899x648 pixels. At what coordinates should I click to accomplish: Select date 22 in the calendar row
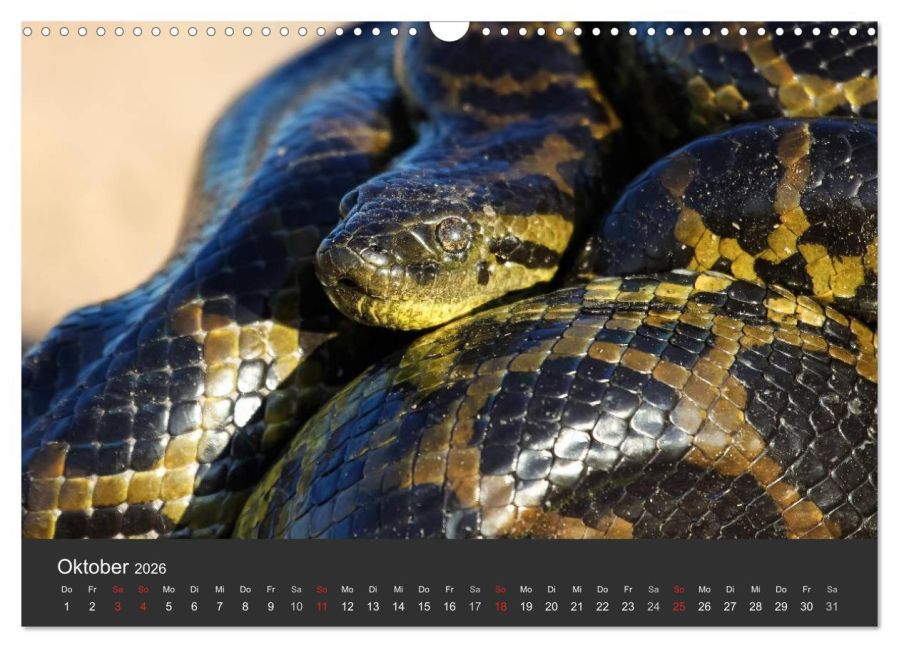pyautogui.click(x=602, y=607)
